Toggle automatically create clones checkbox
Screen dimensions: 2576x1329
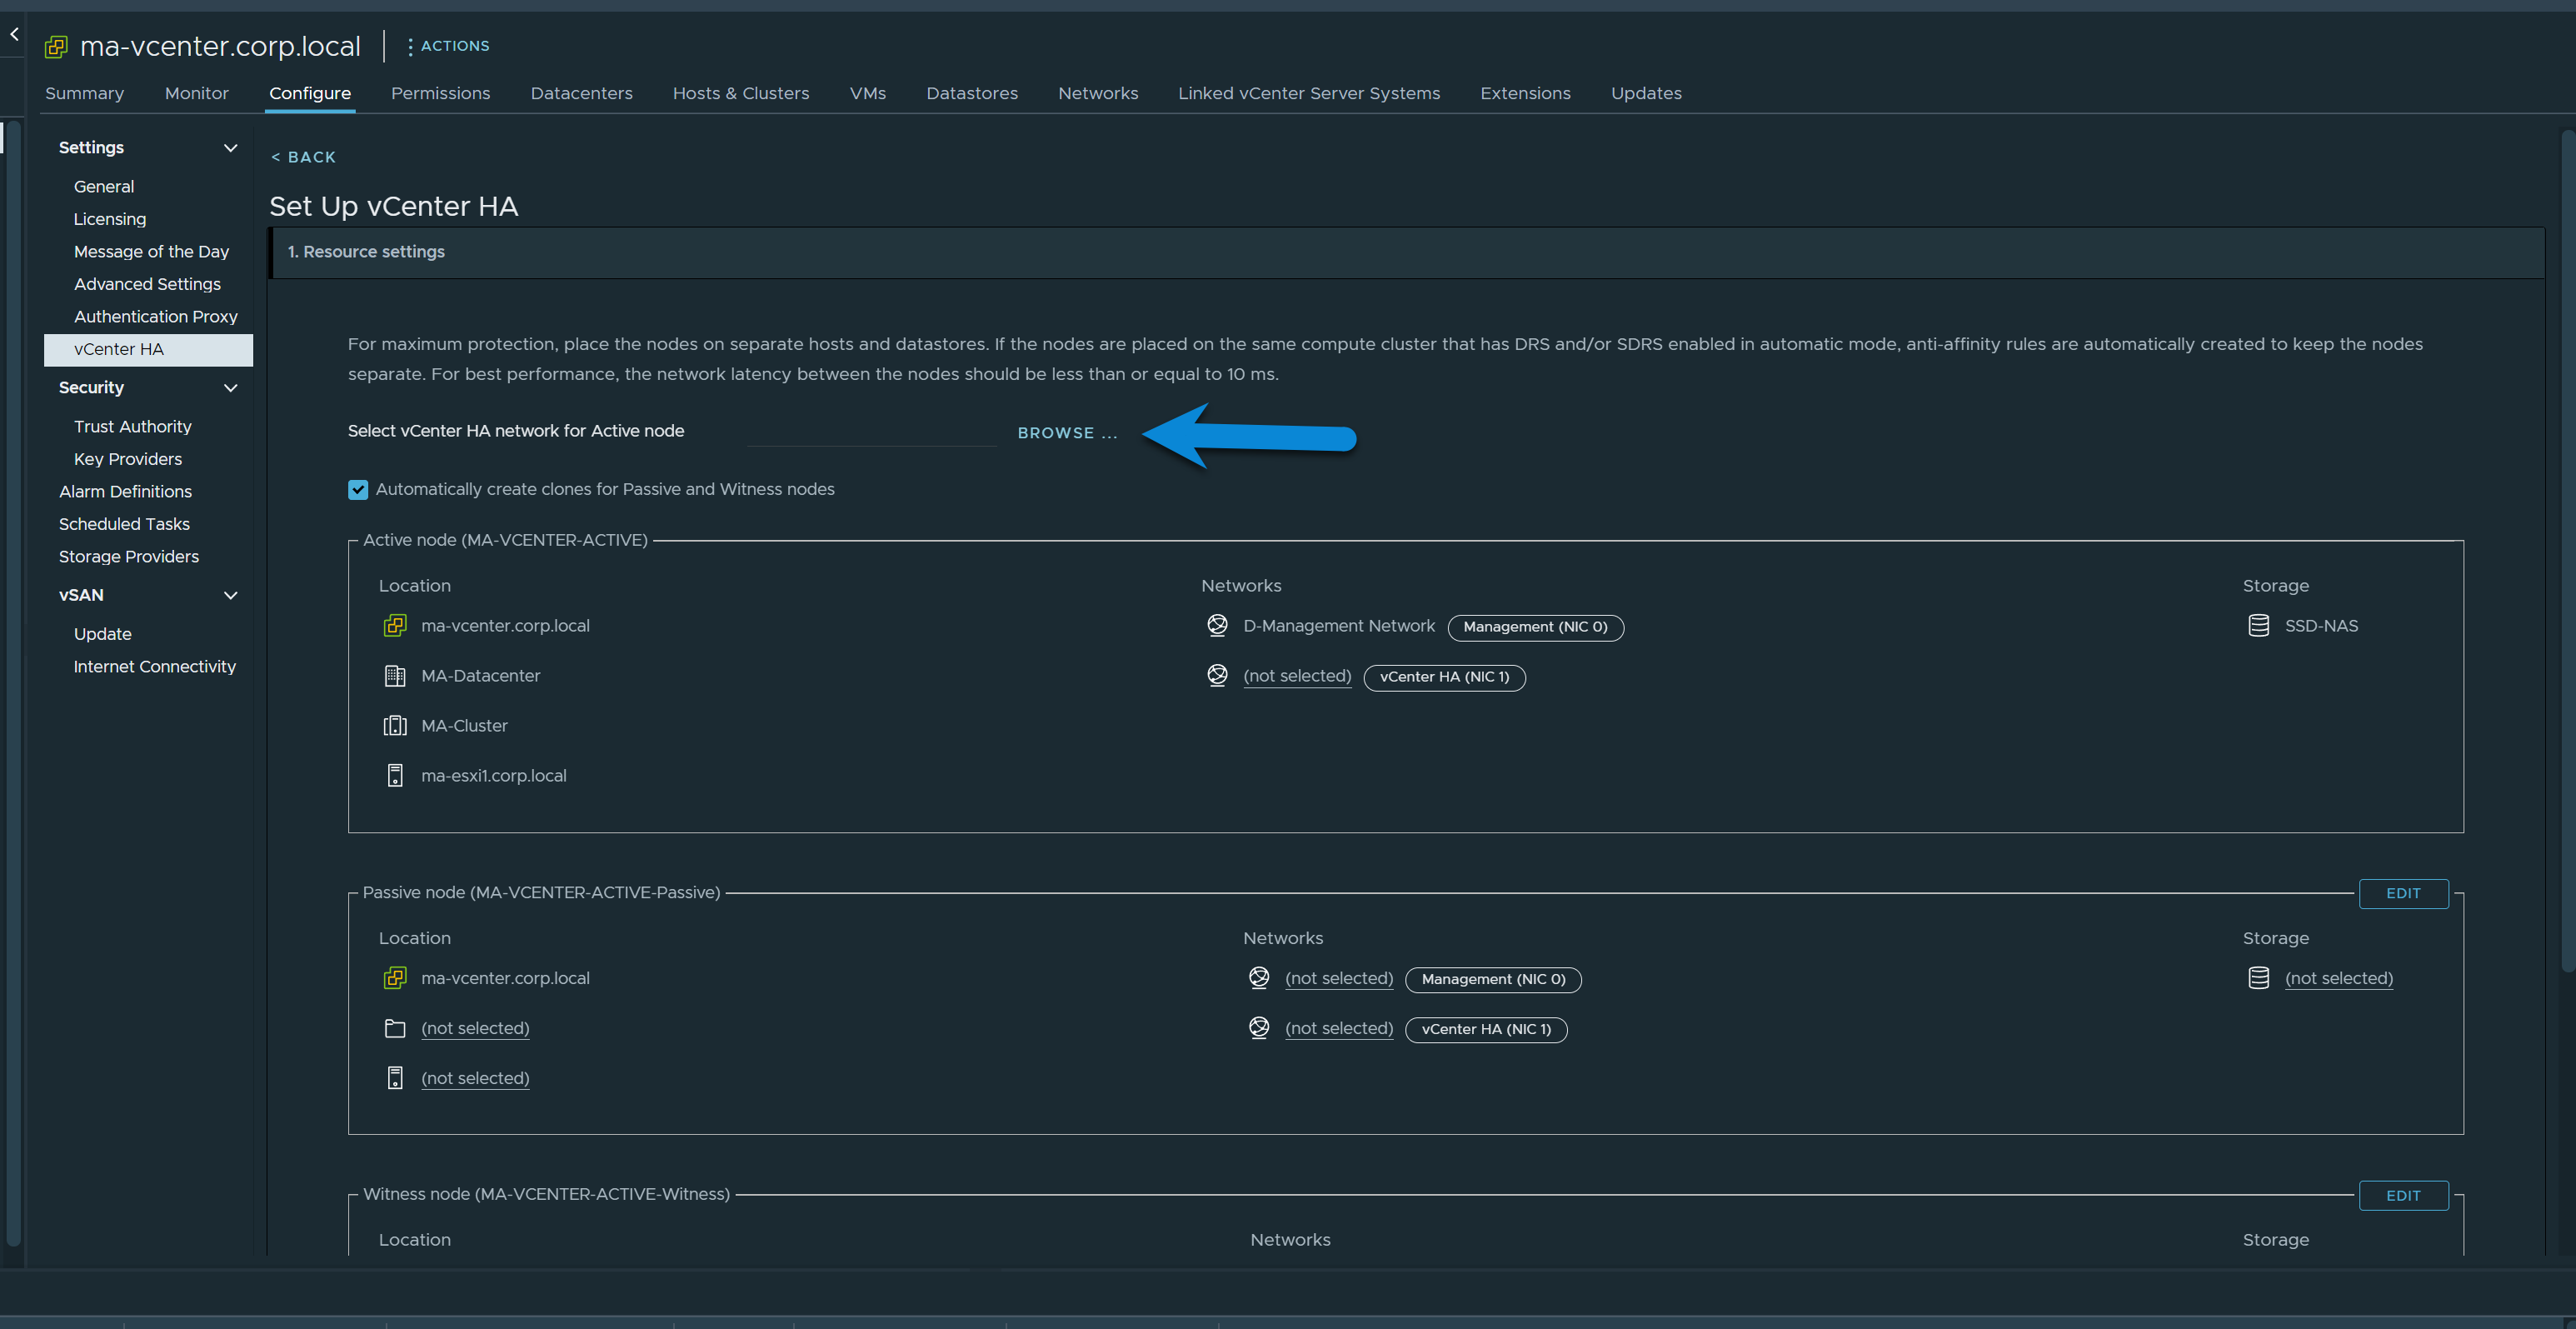point(358,490)
